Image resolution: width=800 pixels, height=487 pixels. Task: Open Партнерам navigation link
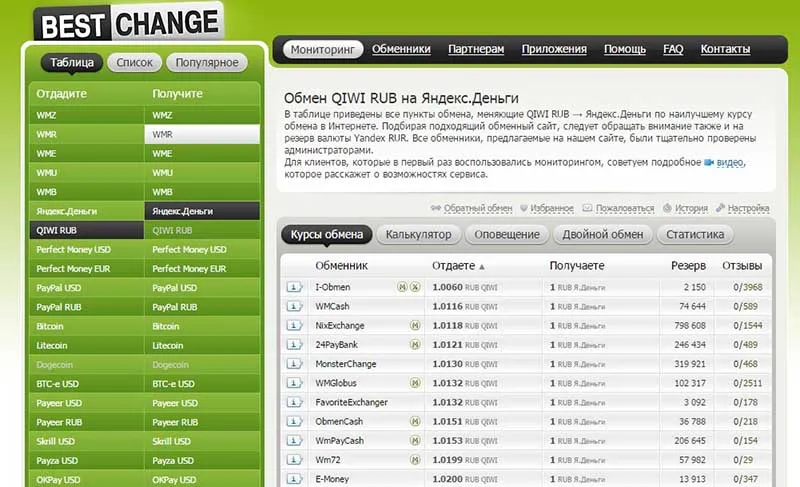(x=476, y=49)
